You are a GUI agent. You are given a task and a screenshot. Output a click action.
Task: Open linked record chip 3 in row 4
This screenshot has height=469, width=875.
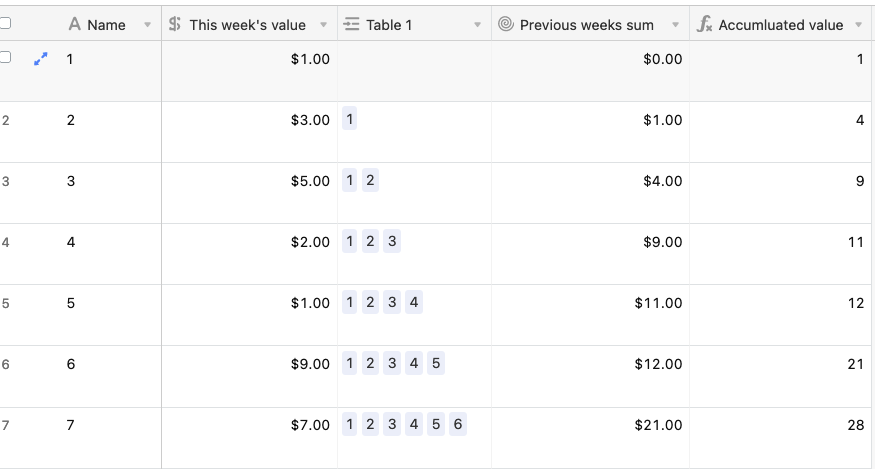pos(392,241)
